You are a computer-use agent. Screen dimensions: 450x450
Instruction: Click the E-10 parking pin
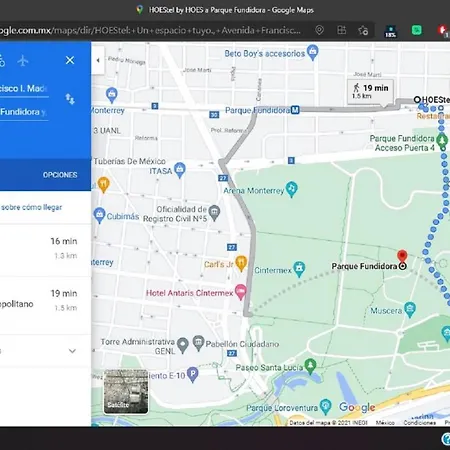[193, 374]
